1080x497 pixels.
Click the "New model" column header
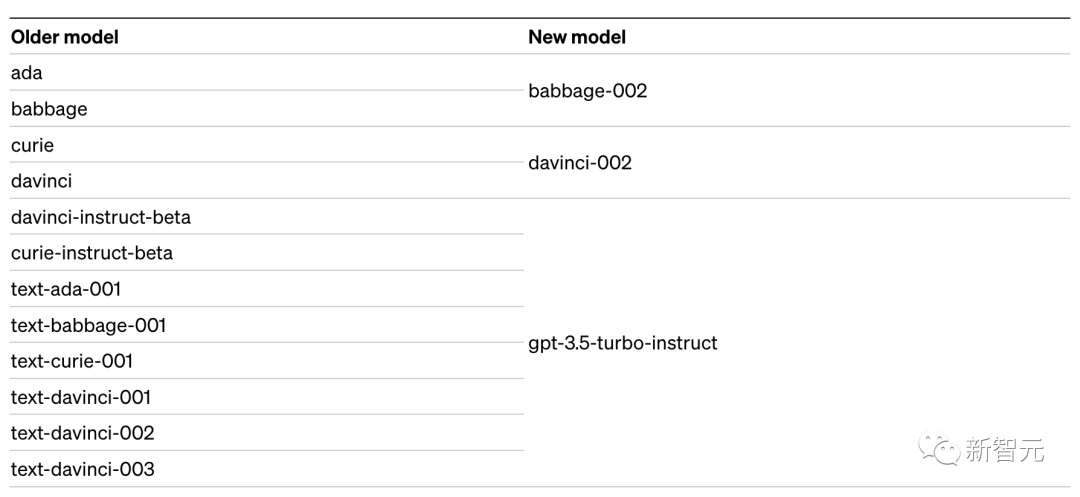click(577, 37)
